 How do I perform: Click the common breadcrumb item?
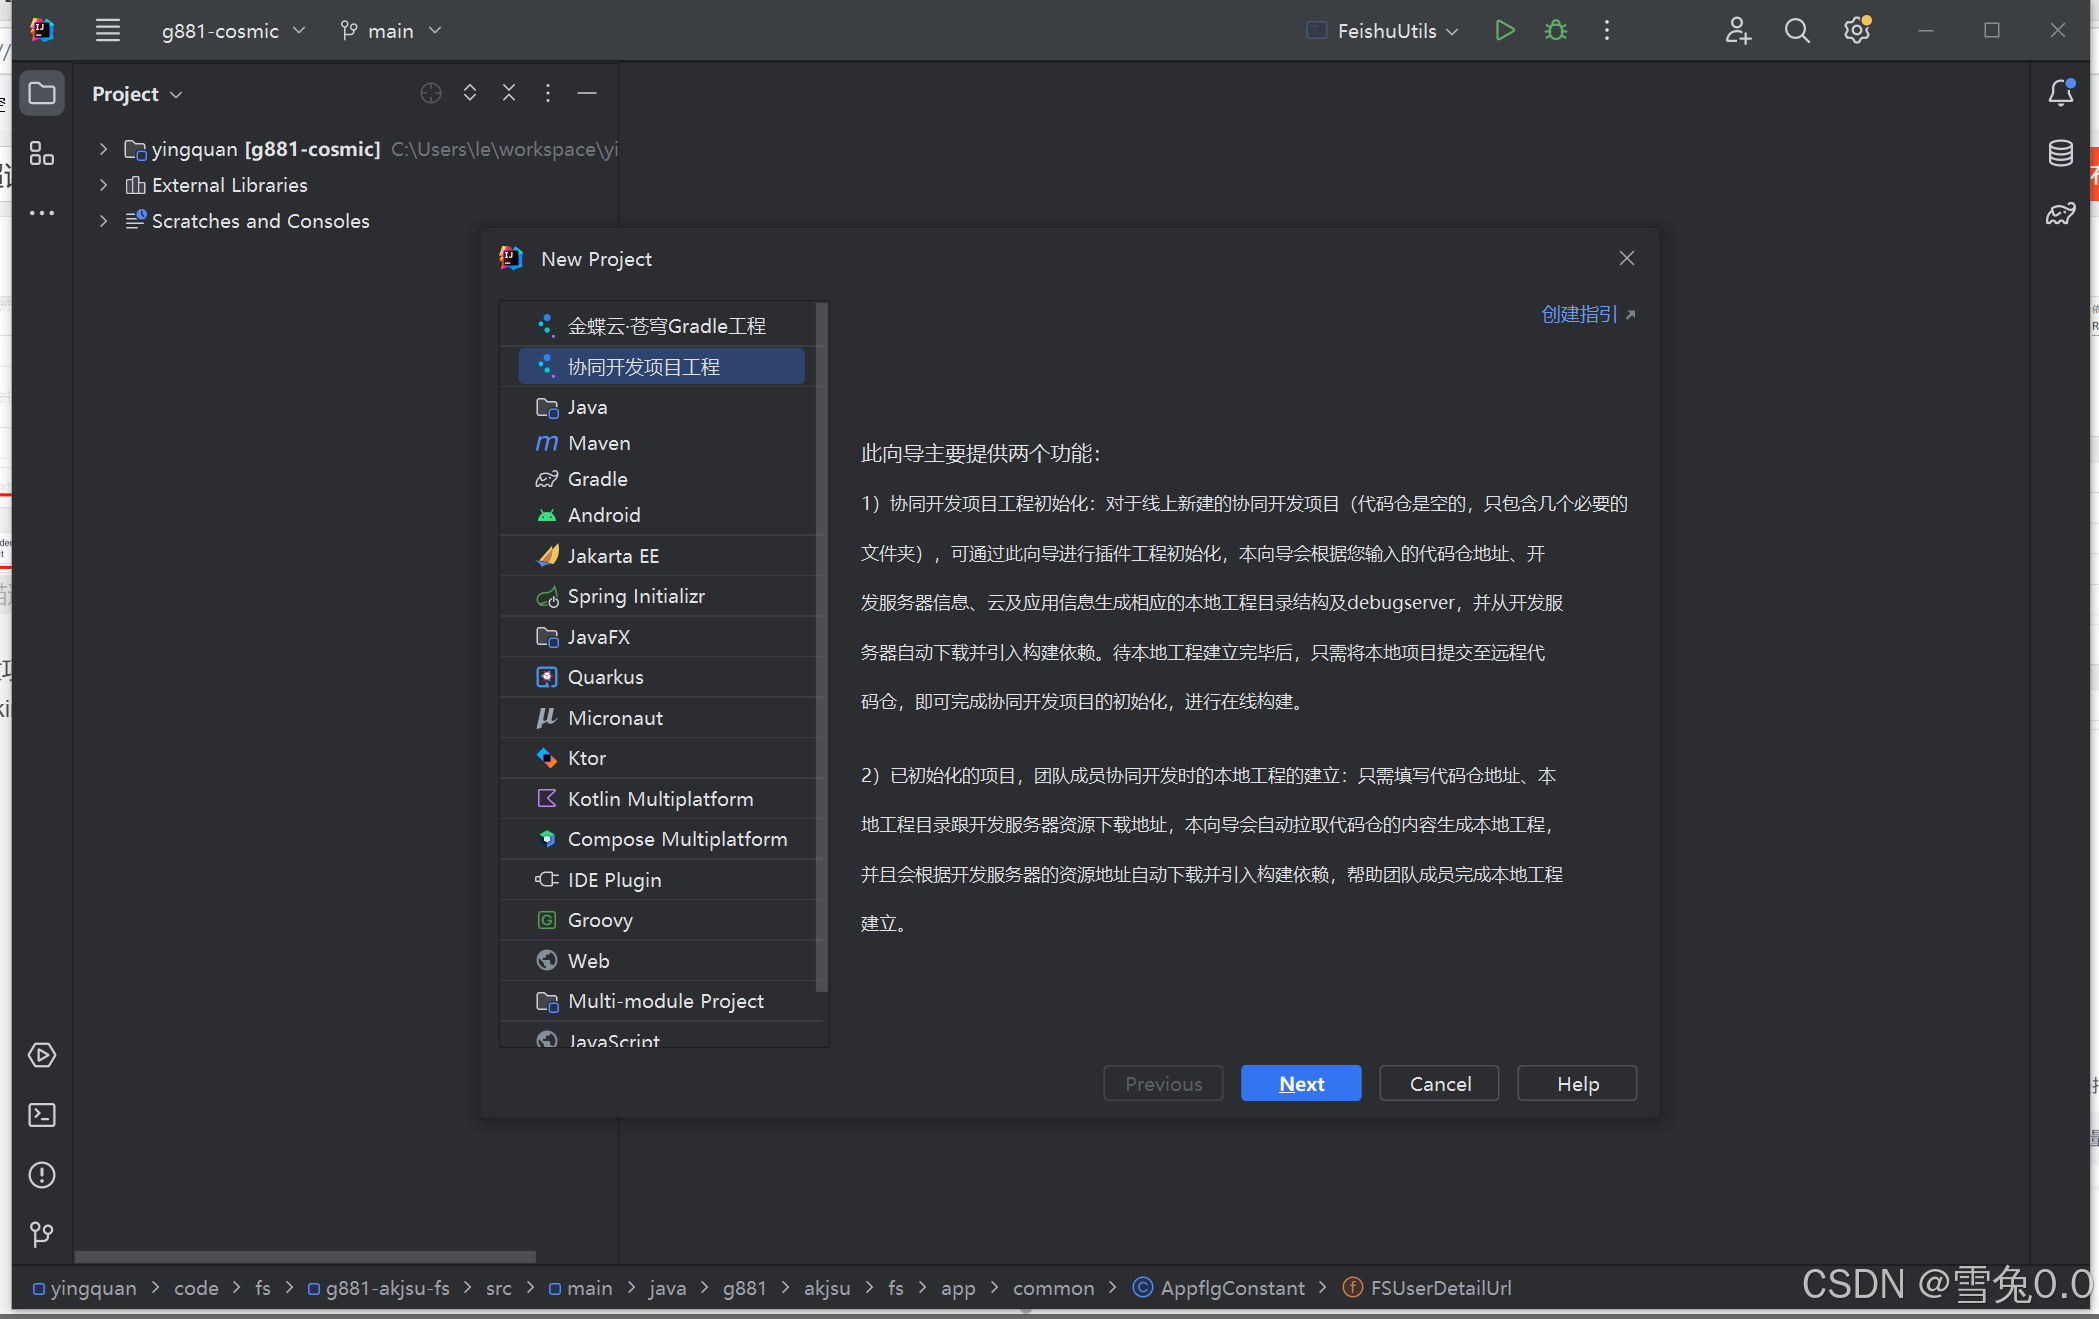pyautogui.click(x=1053, y=1288)
